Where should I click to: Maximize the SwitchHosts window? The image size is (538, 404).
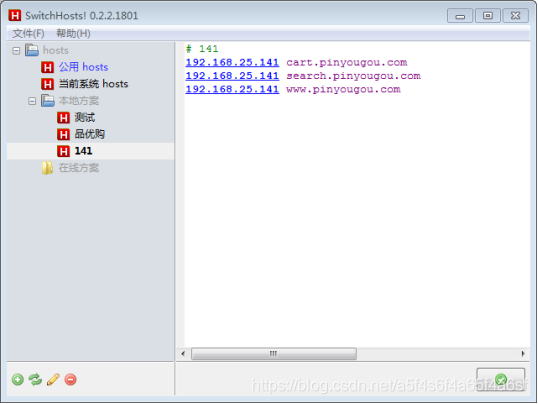(488, 16)
